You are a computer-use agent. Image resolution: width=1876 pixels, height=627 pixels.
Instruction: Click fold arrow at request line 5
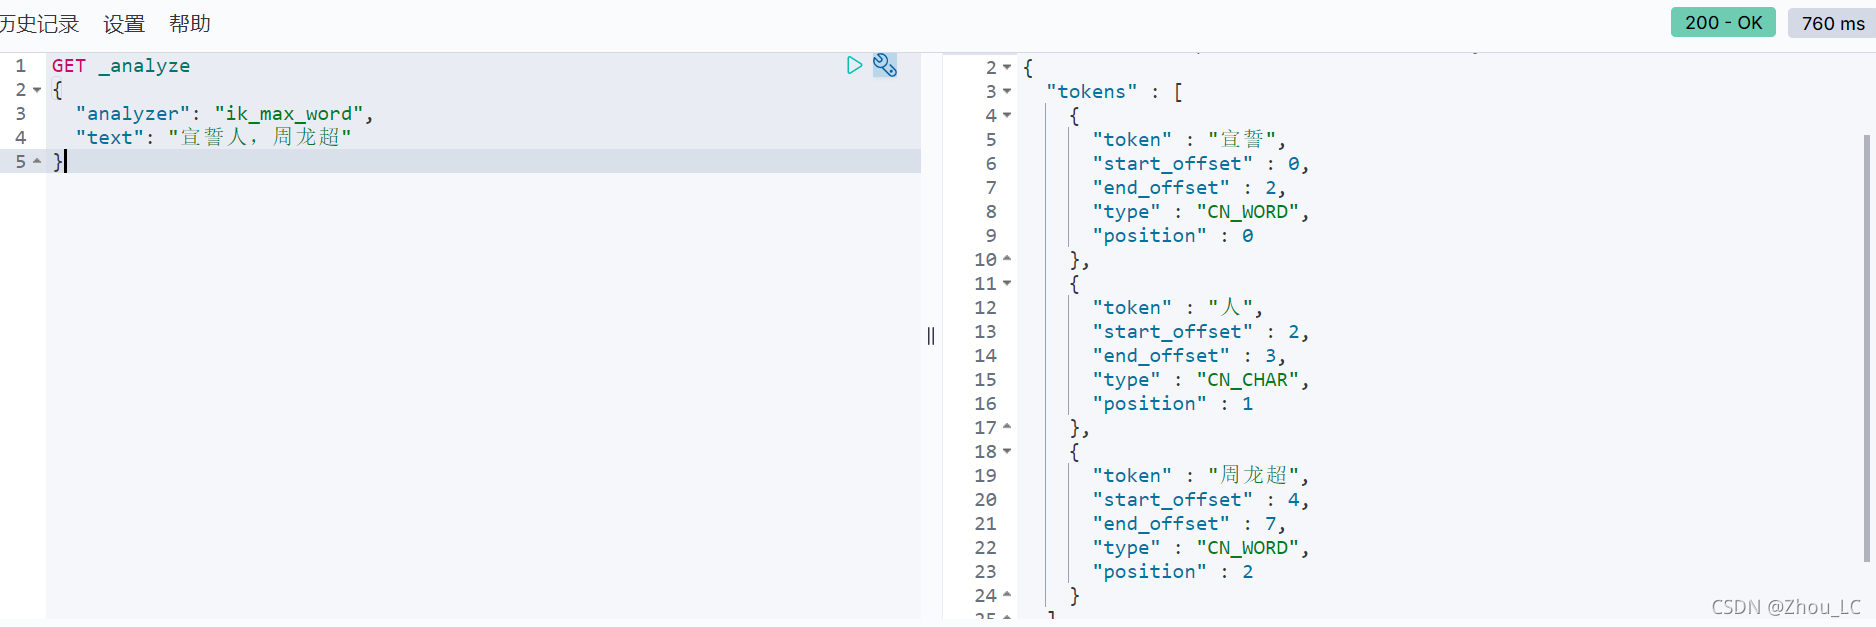pyautogui.click(x=37, y=161)
